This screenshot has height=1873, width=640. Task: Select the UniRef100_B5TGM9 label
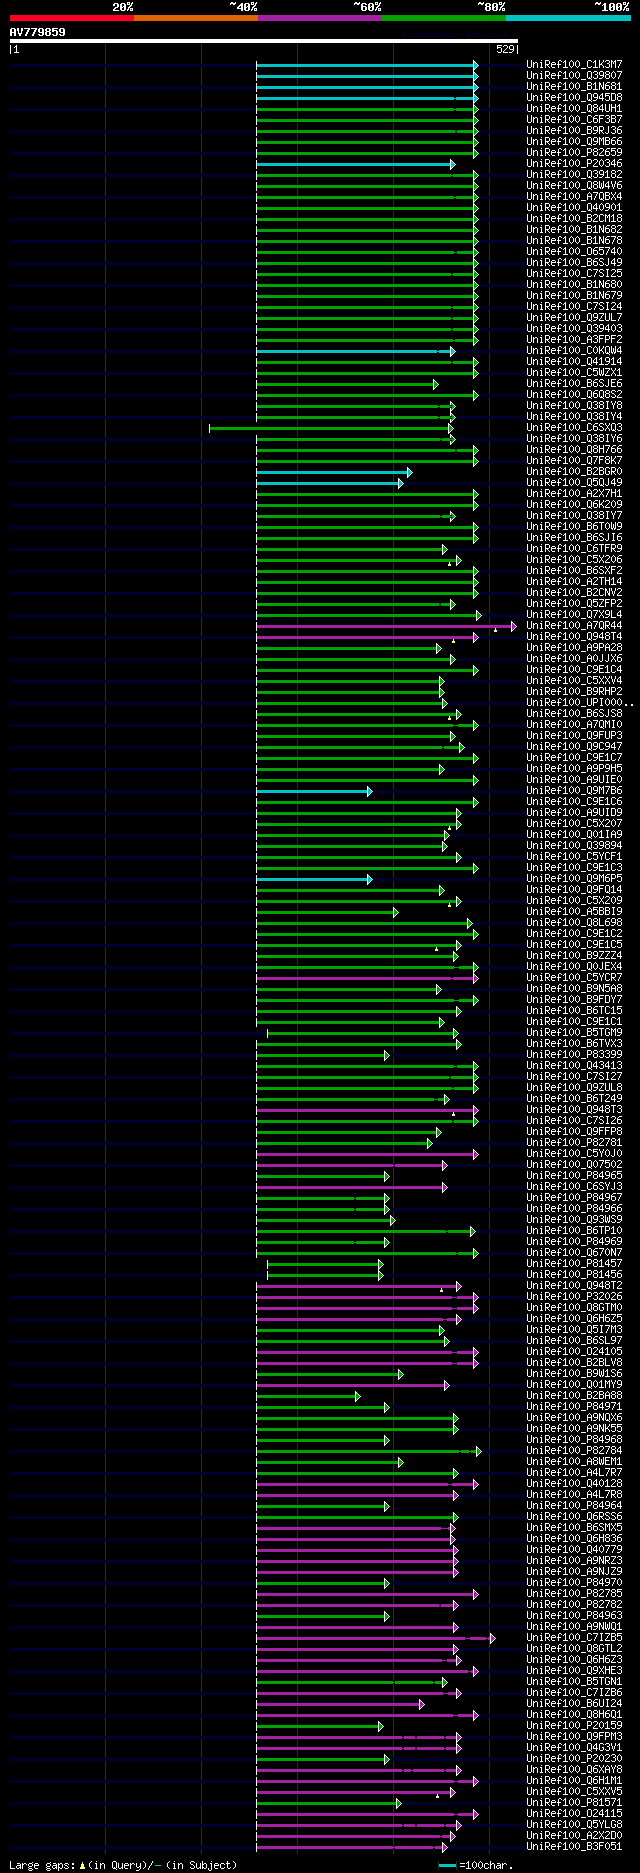pyautogui.click(x=574, y=1033)
